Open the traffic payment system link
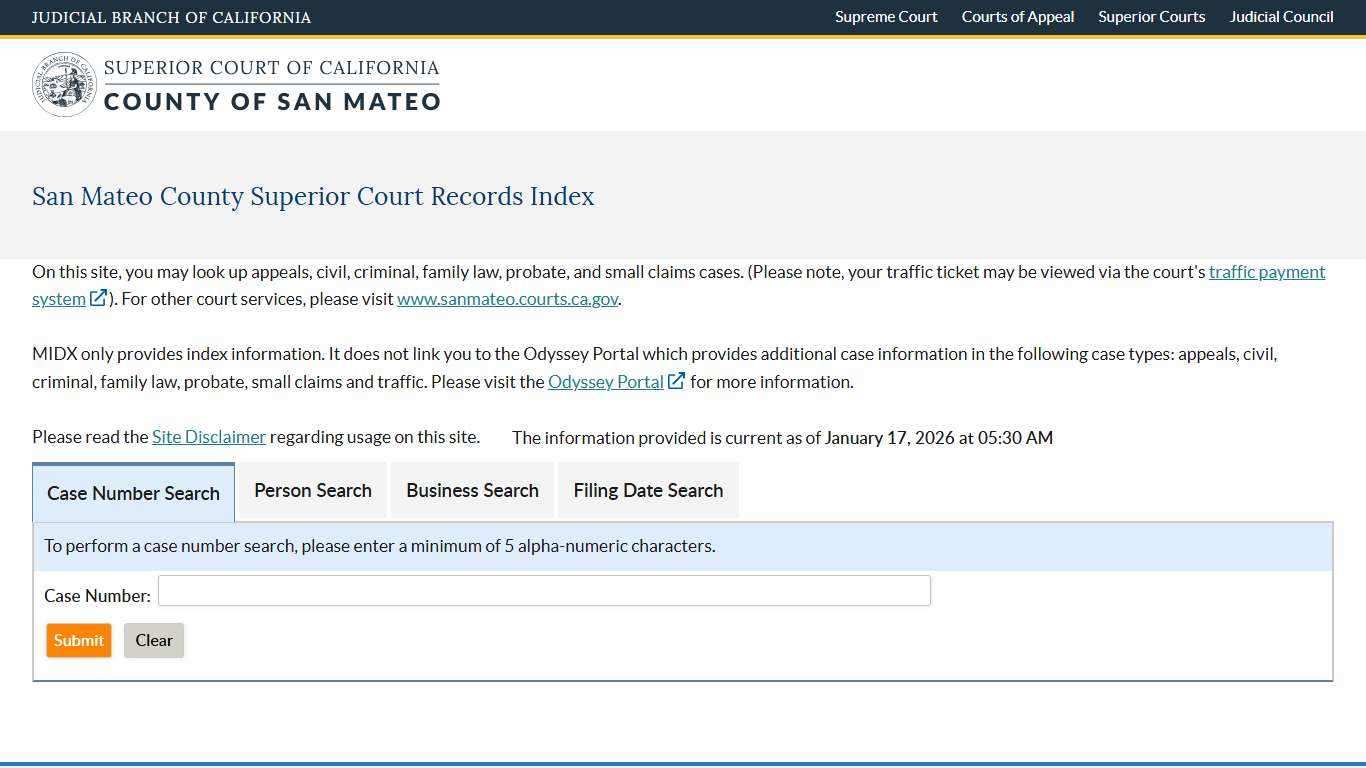The image size is (1366, 768). [1266, 271]
